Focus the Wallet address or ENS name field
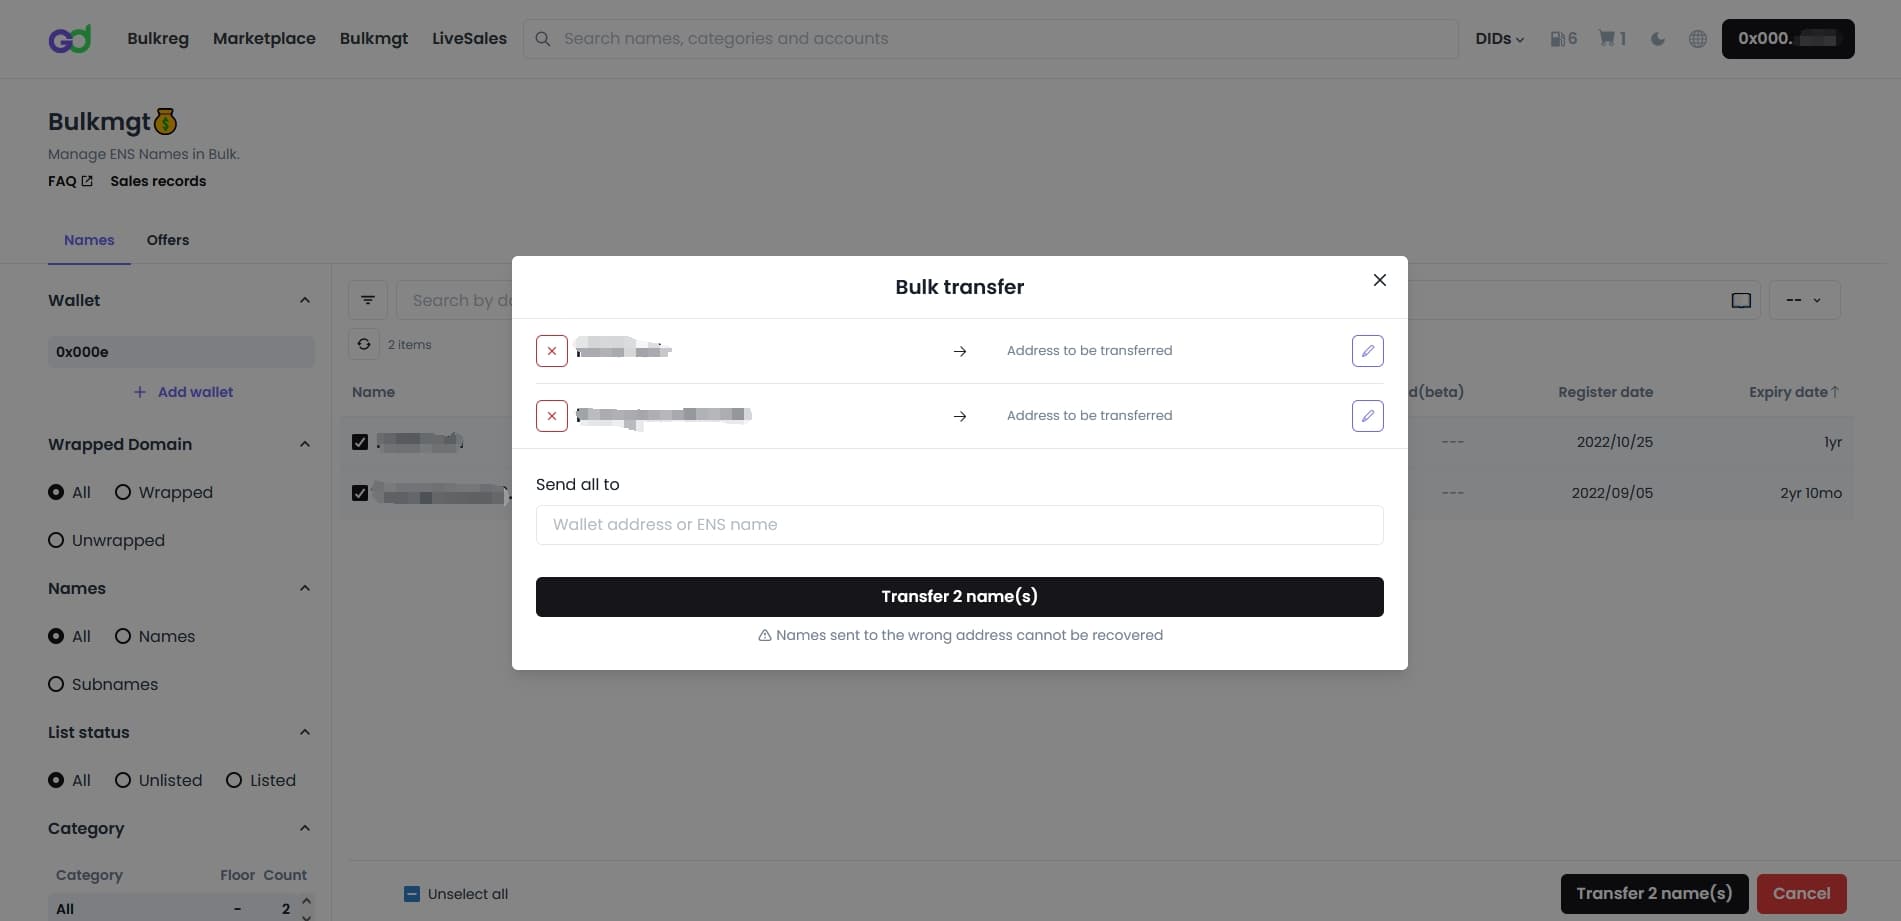 click(x=960, y=525)
